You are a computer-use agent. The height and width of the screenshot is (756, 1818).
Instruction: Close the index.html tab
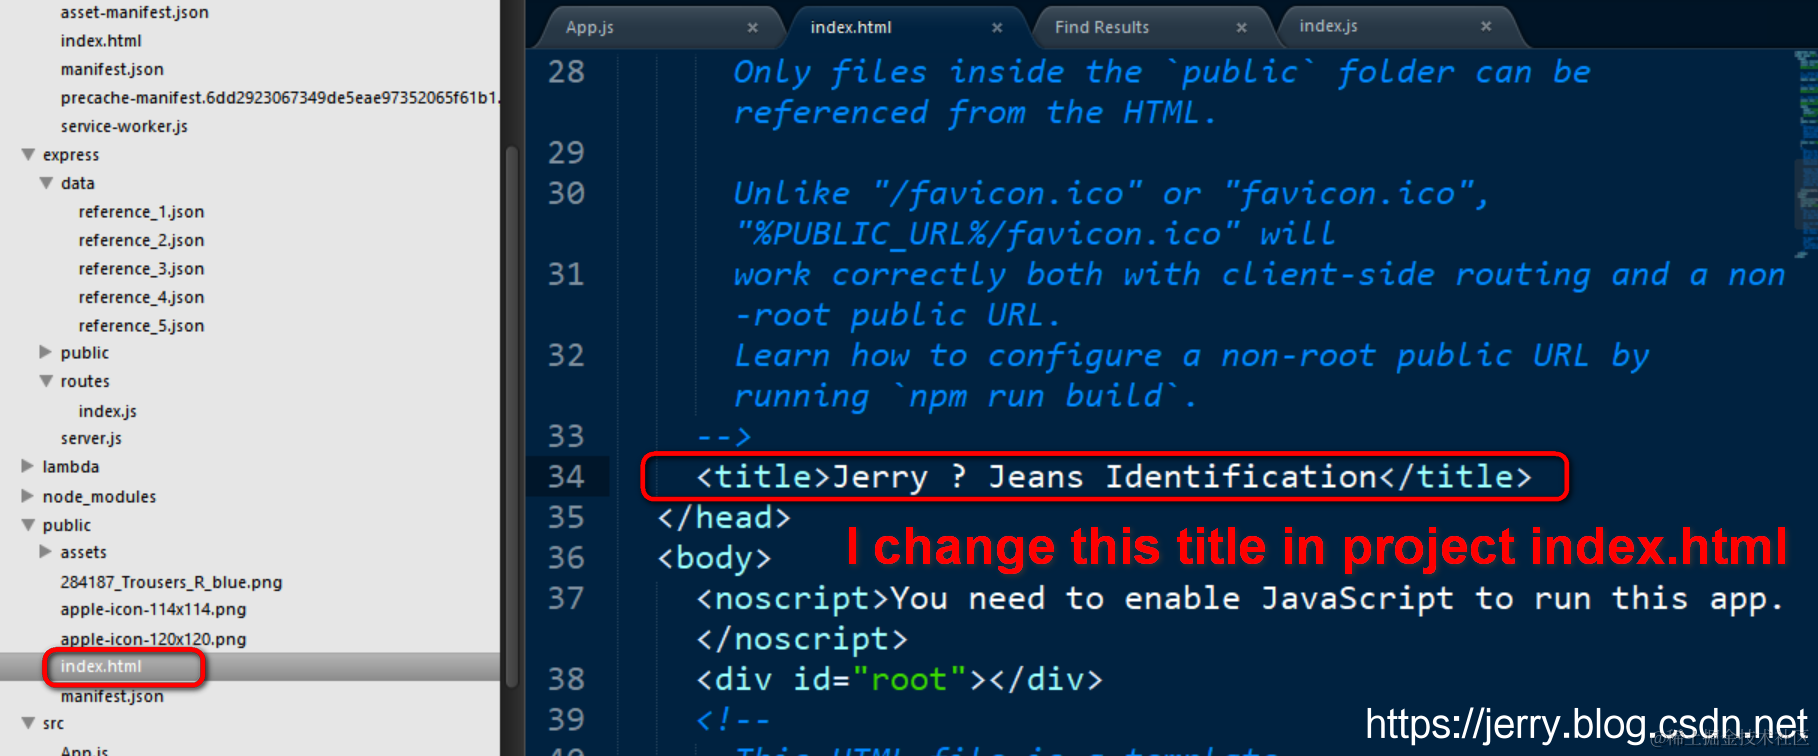click(x=997, y=28)
